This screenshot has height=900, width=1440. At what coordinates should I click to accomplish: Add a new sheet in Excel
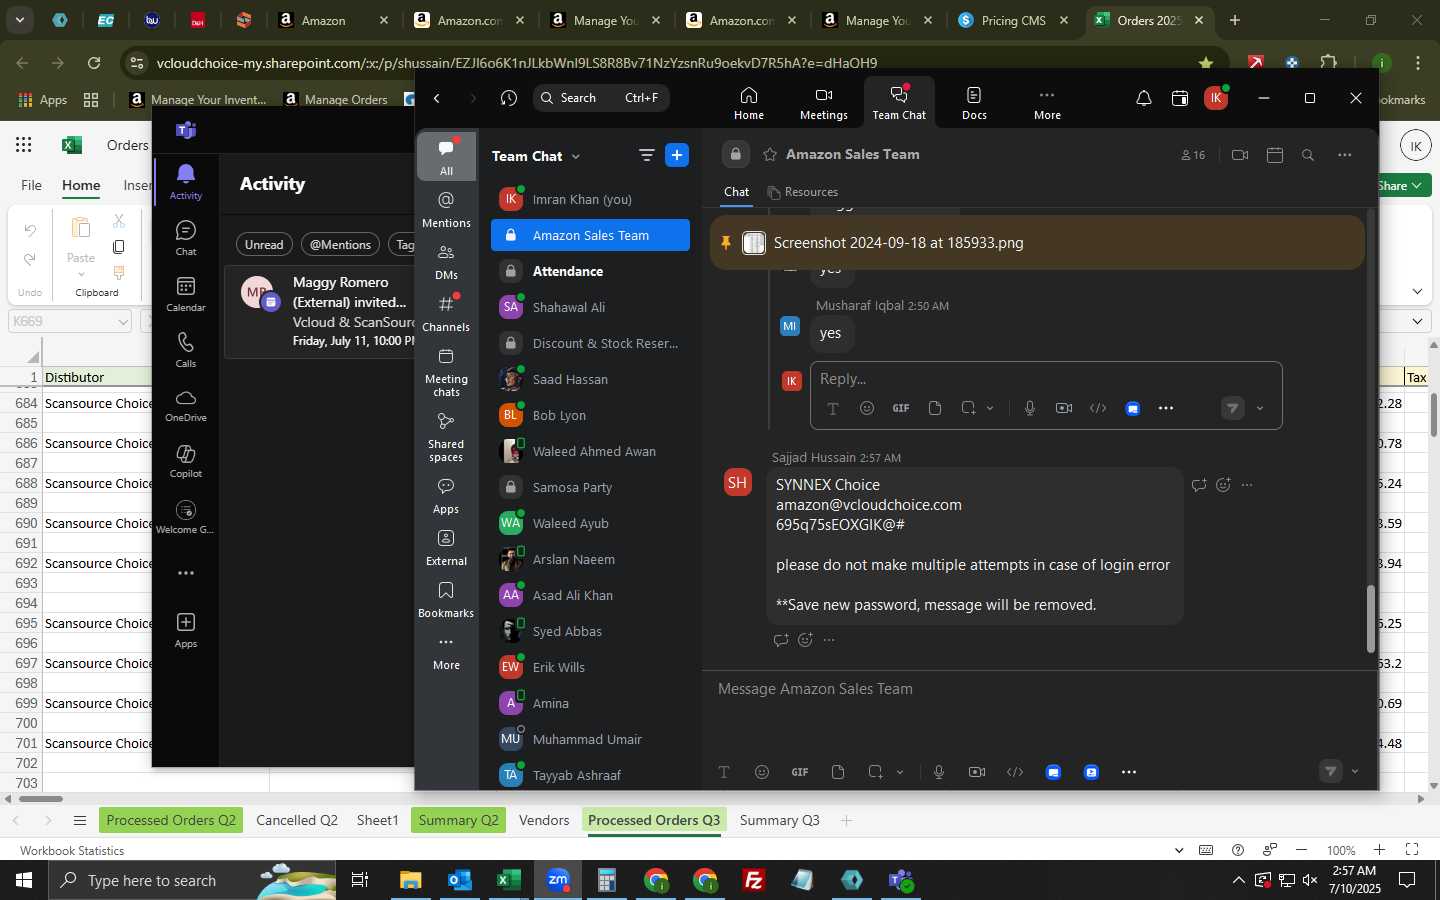pos(846,820)
